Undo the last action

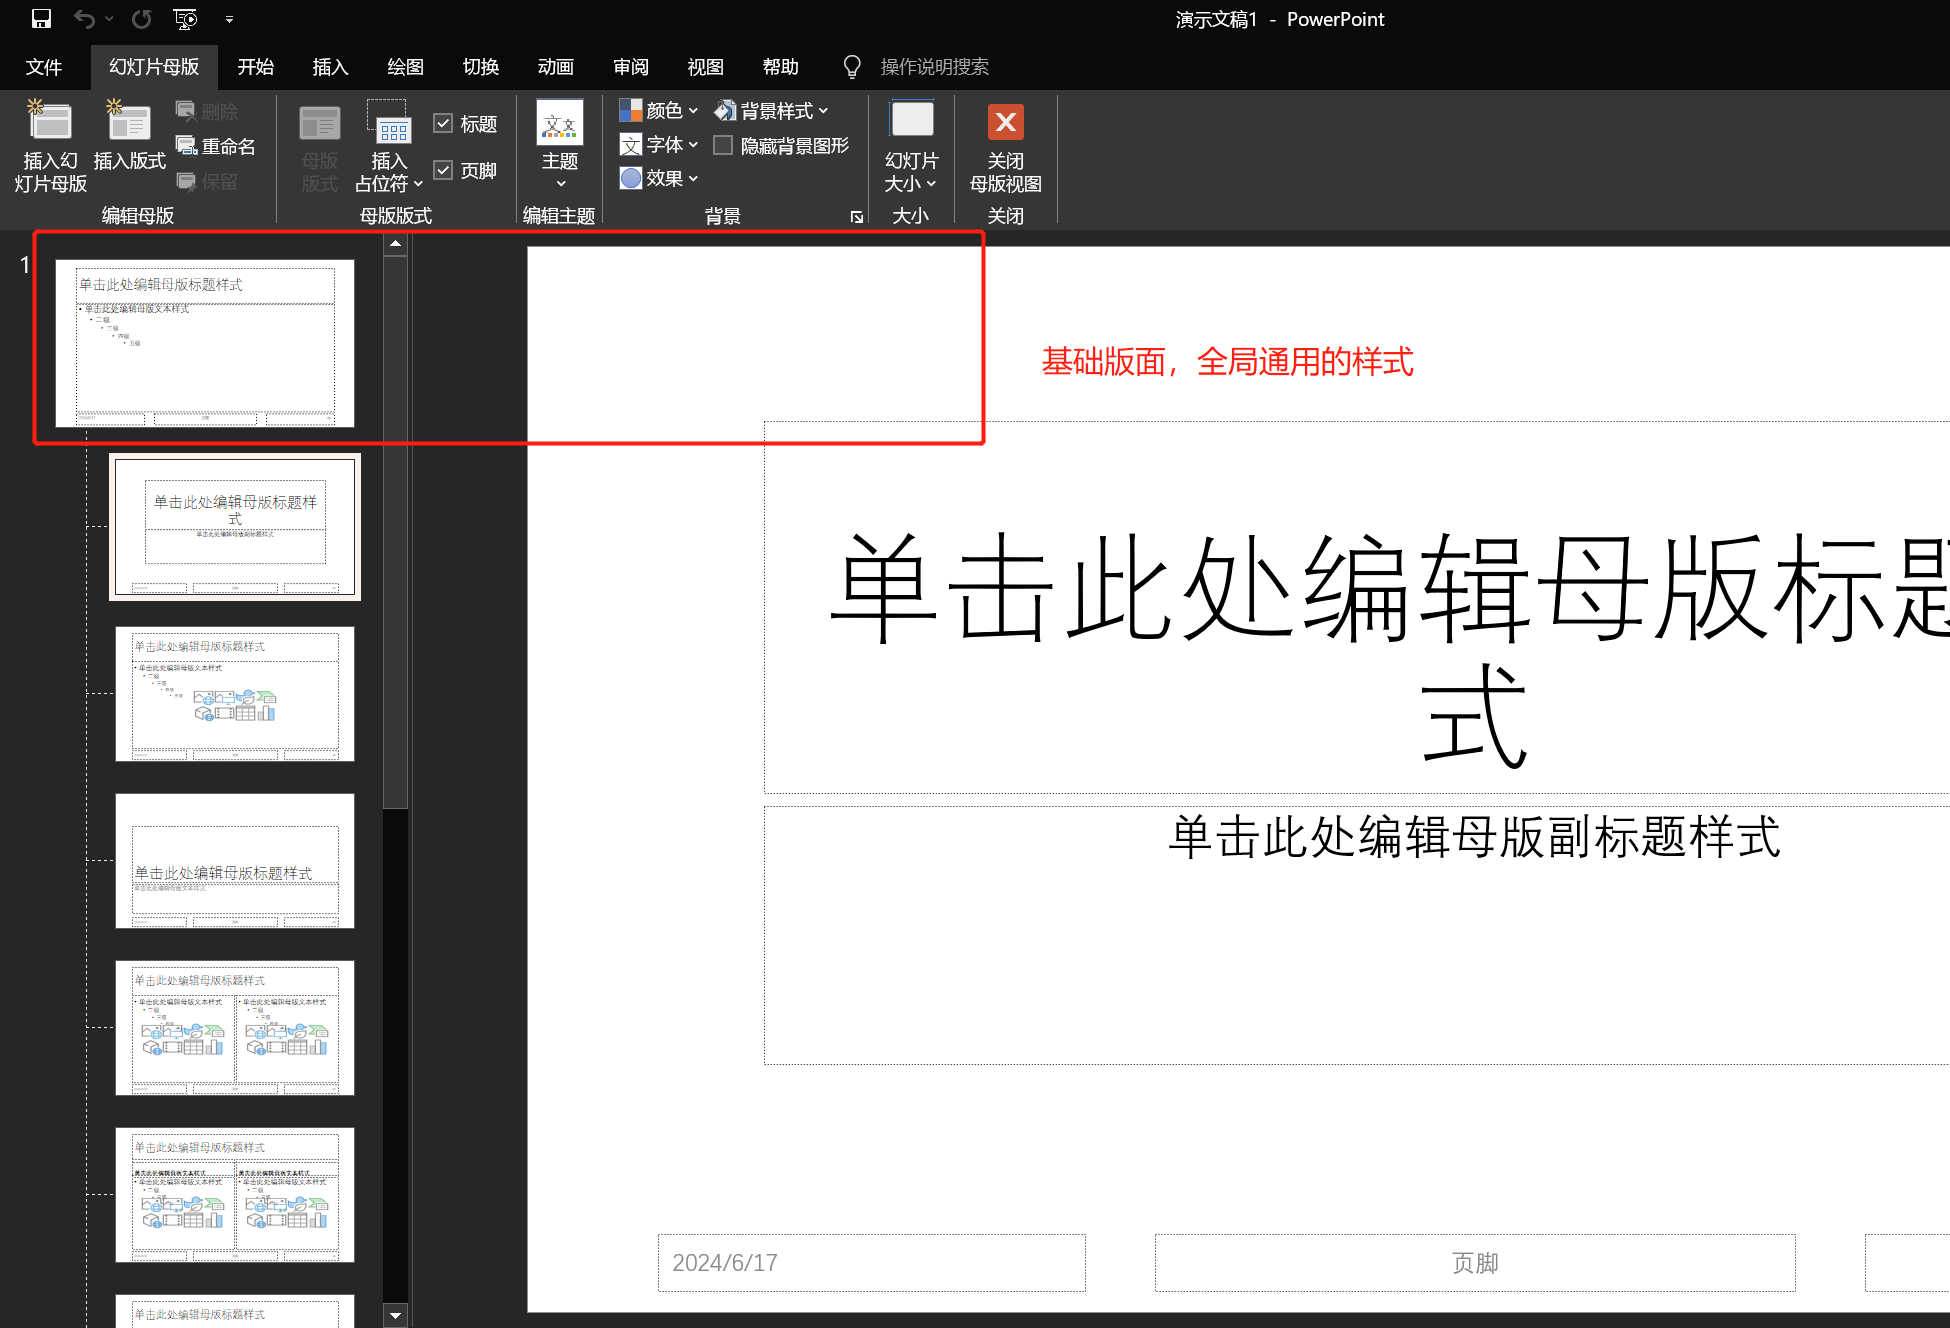85,18
